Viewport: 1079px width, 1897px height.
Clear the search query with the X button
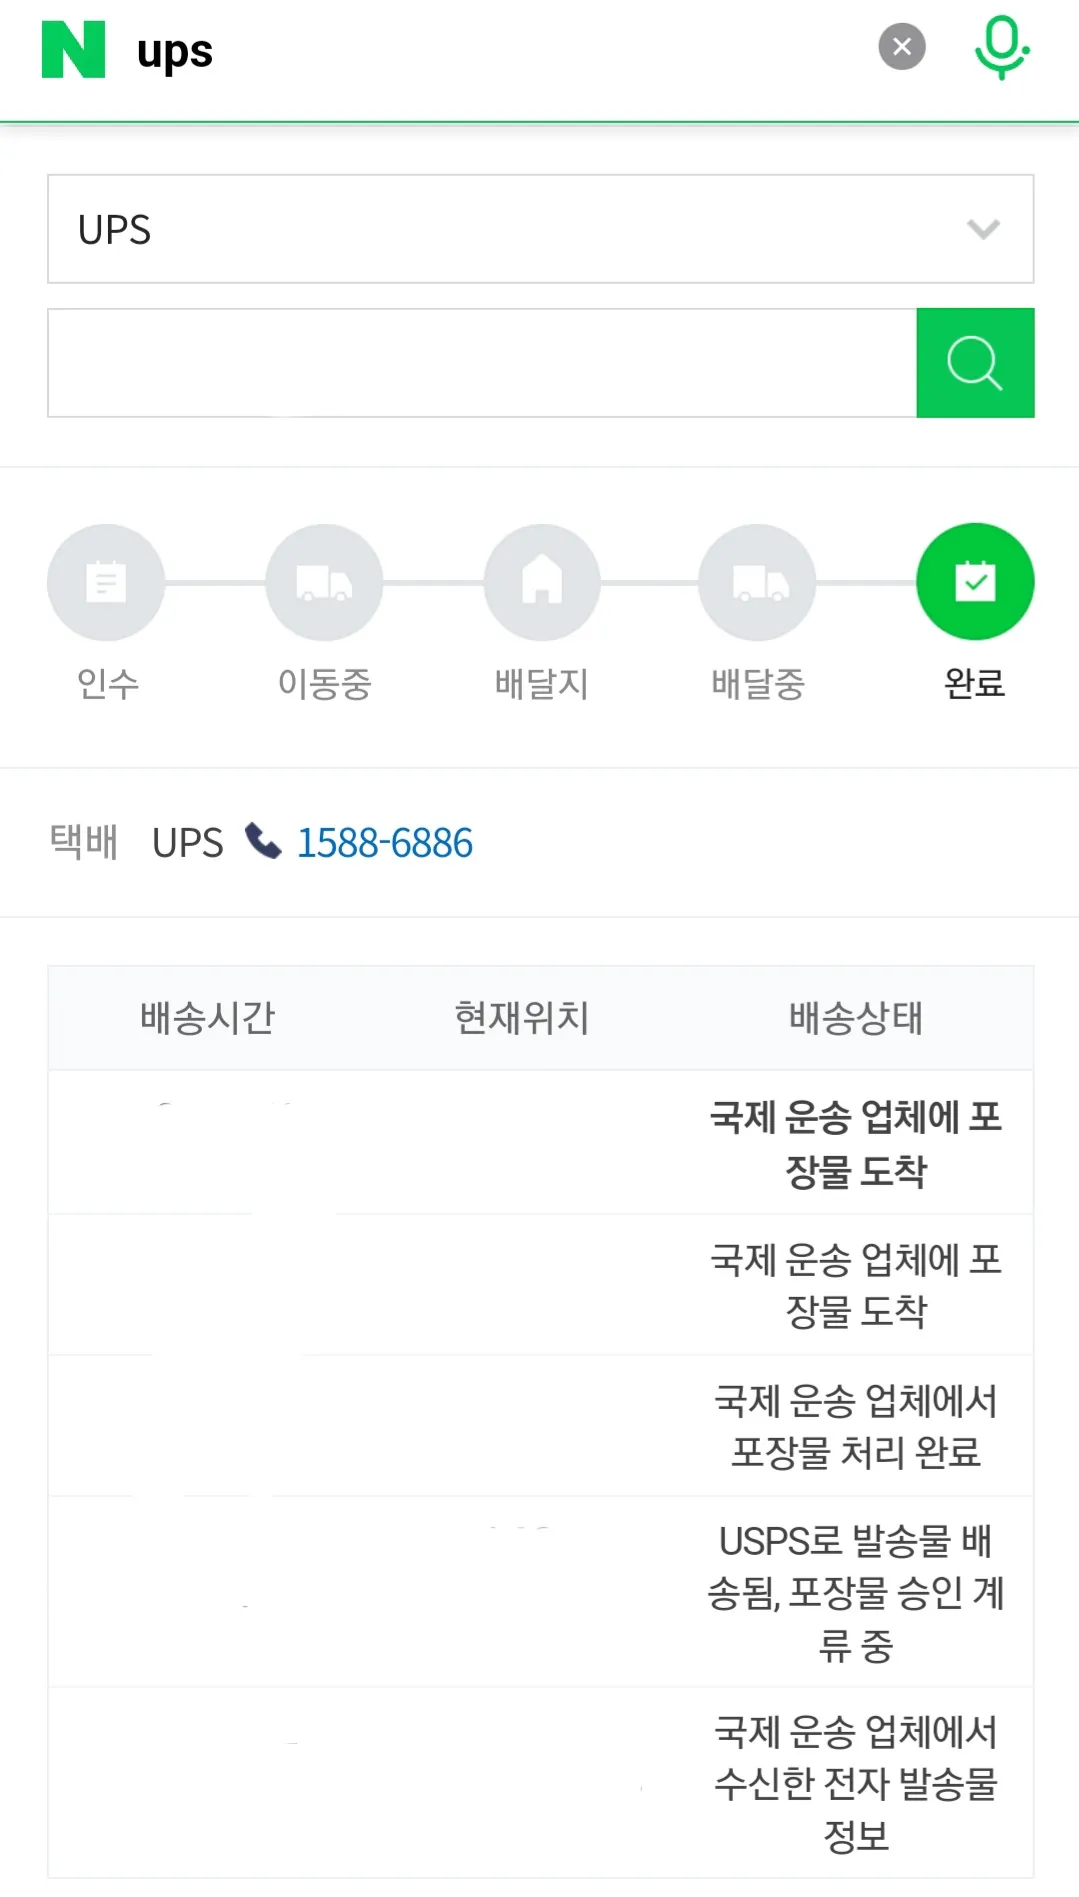pos(901,45)
